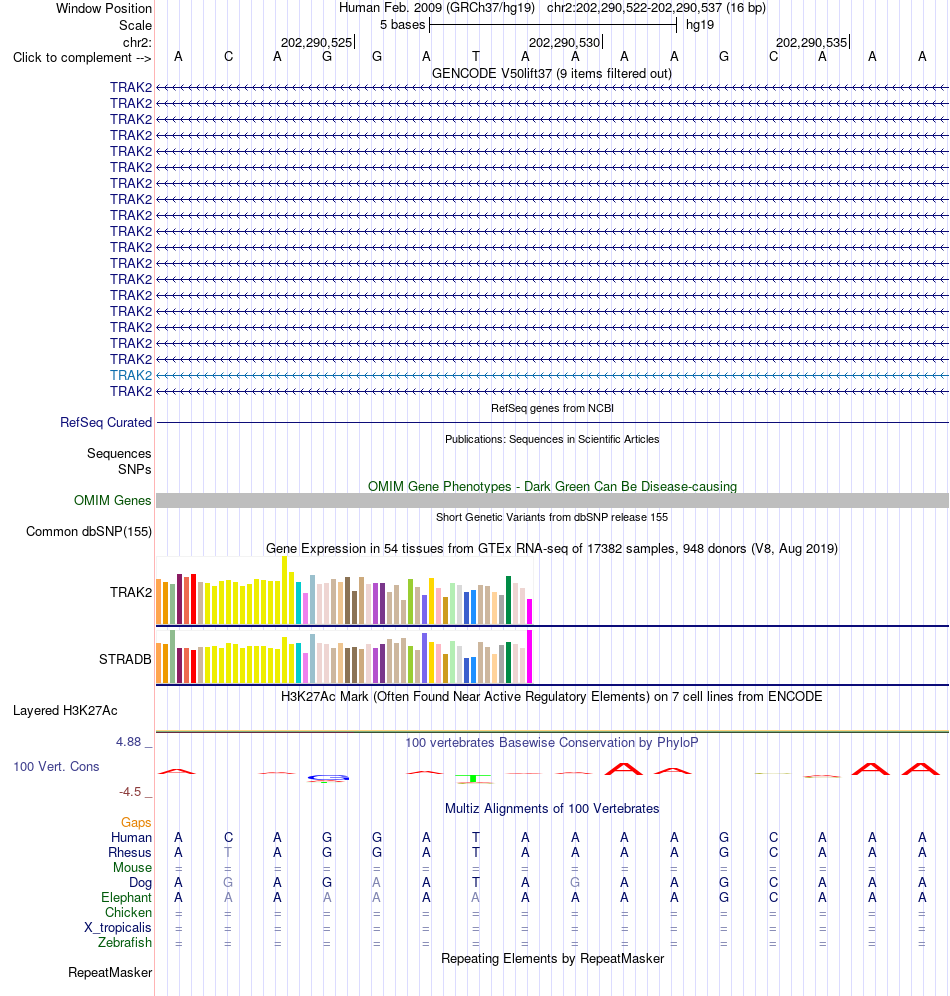Viewport: 950px width, 996px height.
Task: Click the RefSeq Curated intron line
Action: pos(552,422)
